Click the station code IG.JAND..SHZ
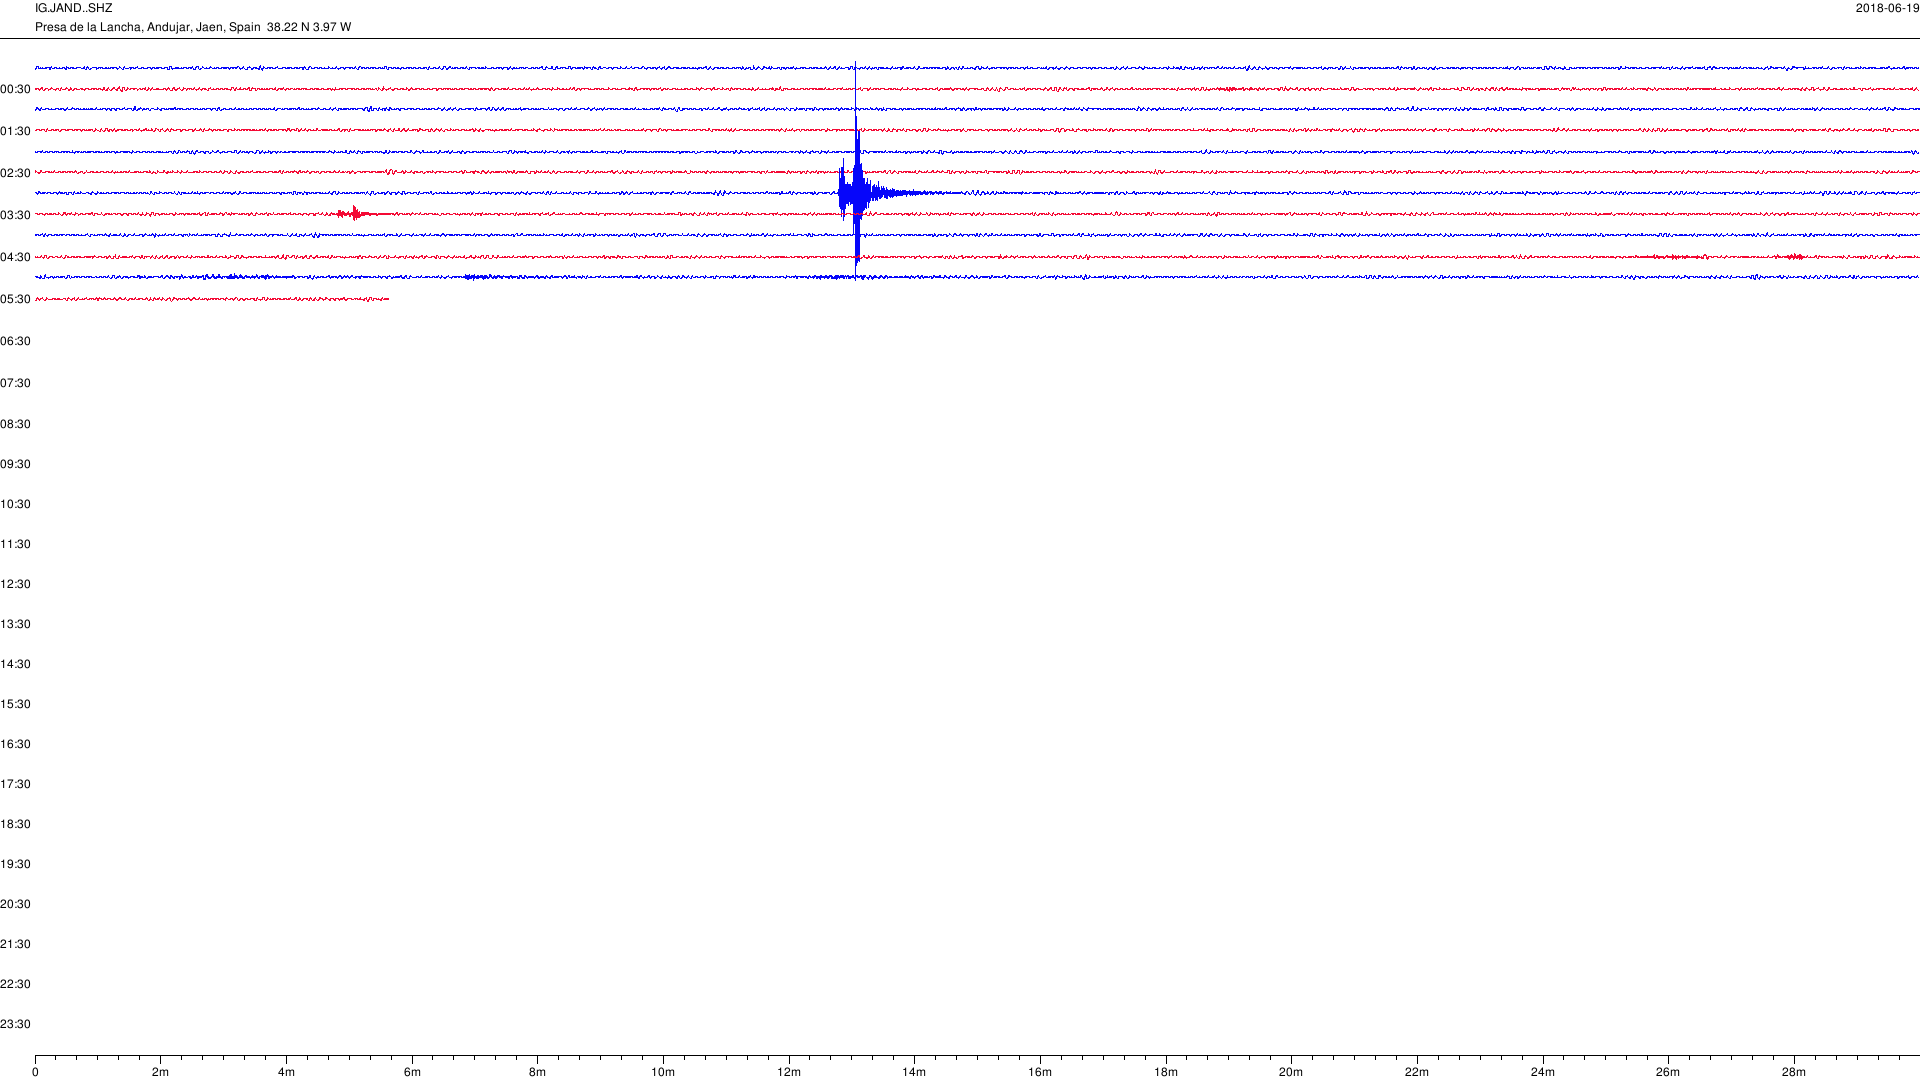Image resolution: width=1920 pixels, height=1080 pixels. [x=73, y=8]
